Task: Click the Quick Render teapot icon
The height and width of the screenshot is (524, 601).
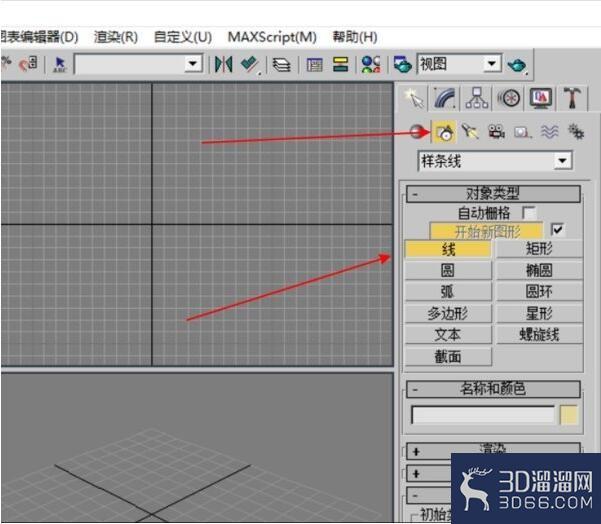Action: coord(517,65)
